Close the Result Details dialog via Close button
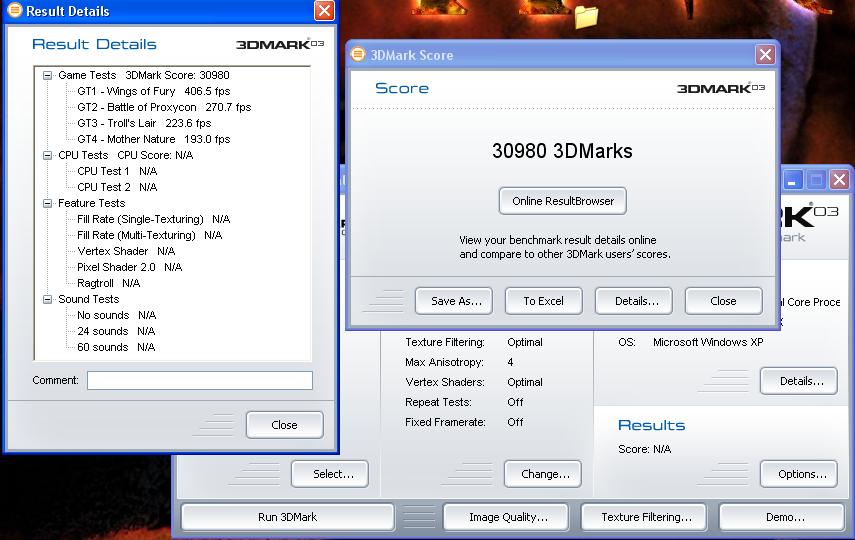This screenshot has width=855, height=540. tap(285, 425)
